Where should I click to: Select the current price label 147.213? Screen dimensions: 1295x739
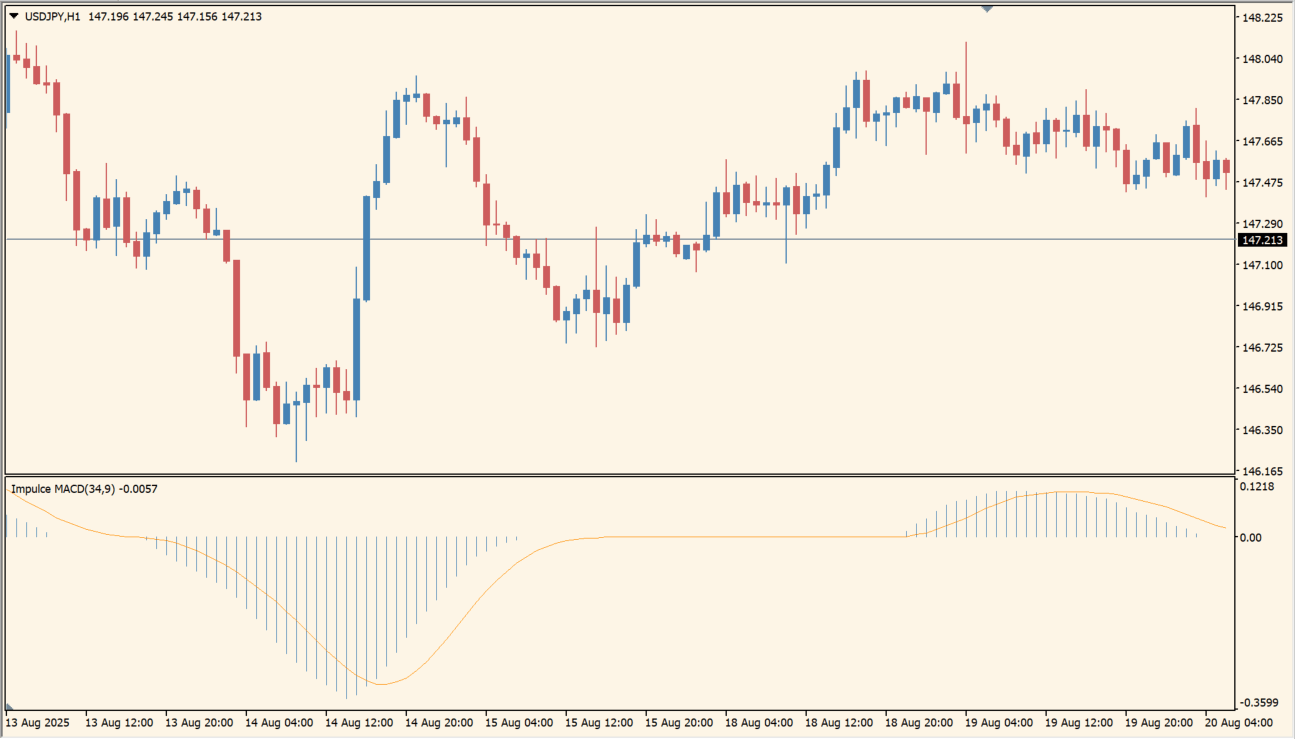1262,241
